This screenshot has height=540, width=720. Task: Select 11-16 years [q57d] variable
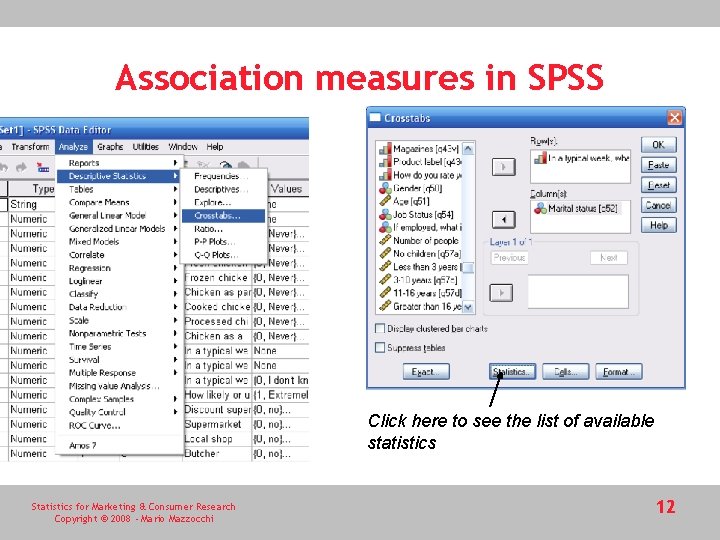point(419,293)
